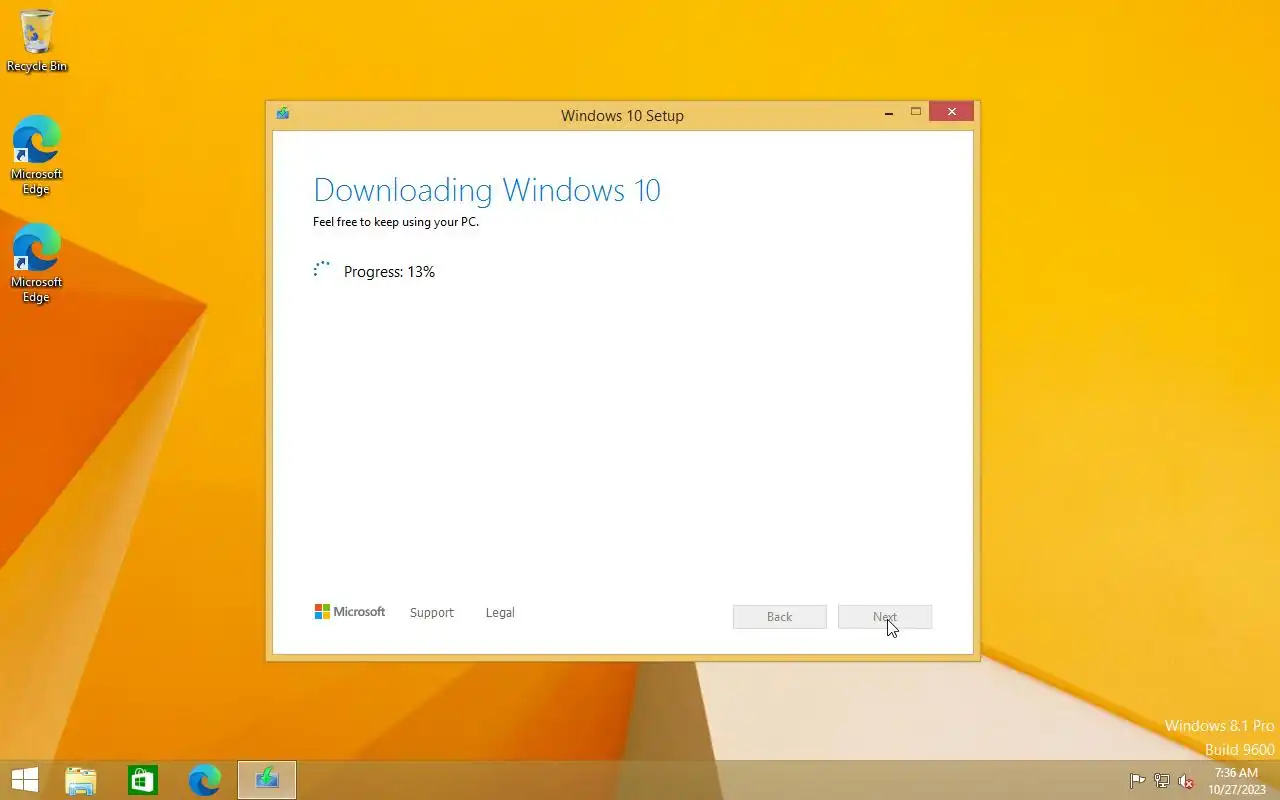The image size is (1280, 800).
Task: Click the muted volume tray icon
Action: [1186, 781]
